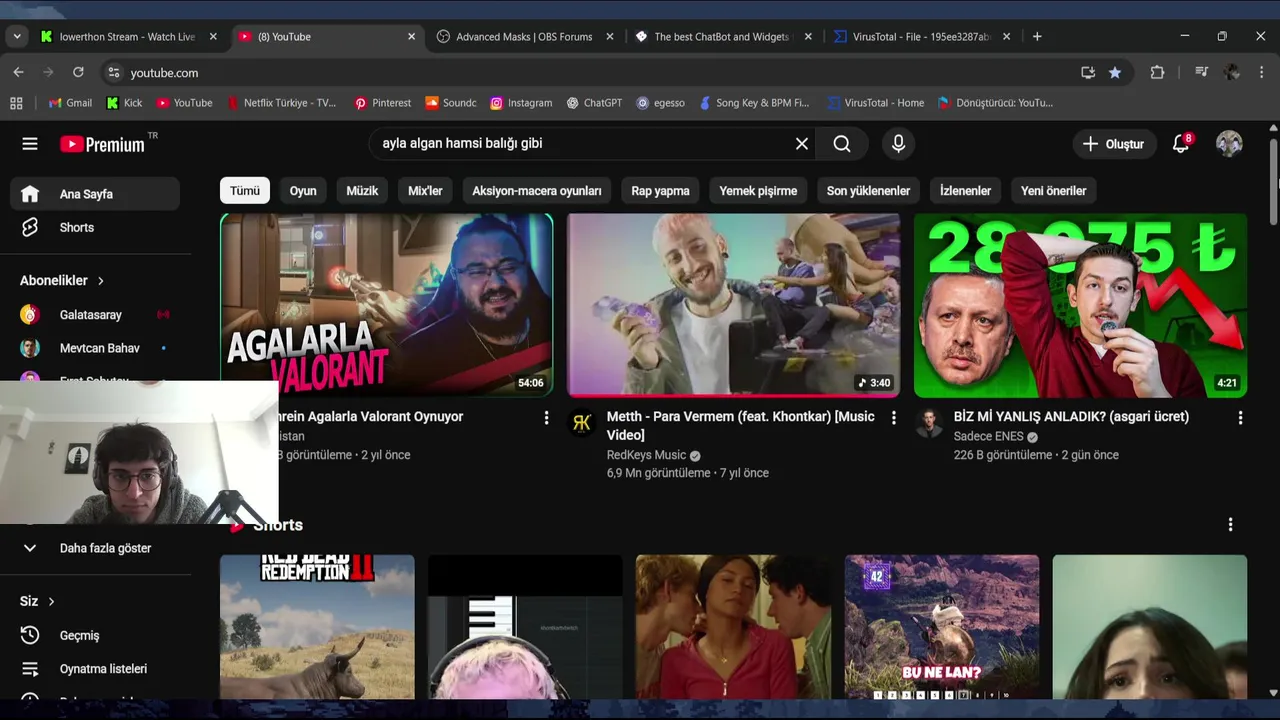This screenshot has height=720, width=1280.
Task: Open the Instagram bookmark
Action: pos(521,103)
